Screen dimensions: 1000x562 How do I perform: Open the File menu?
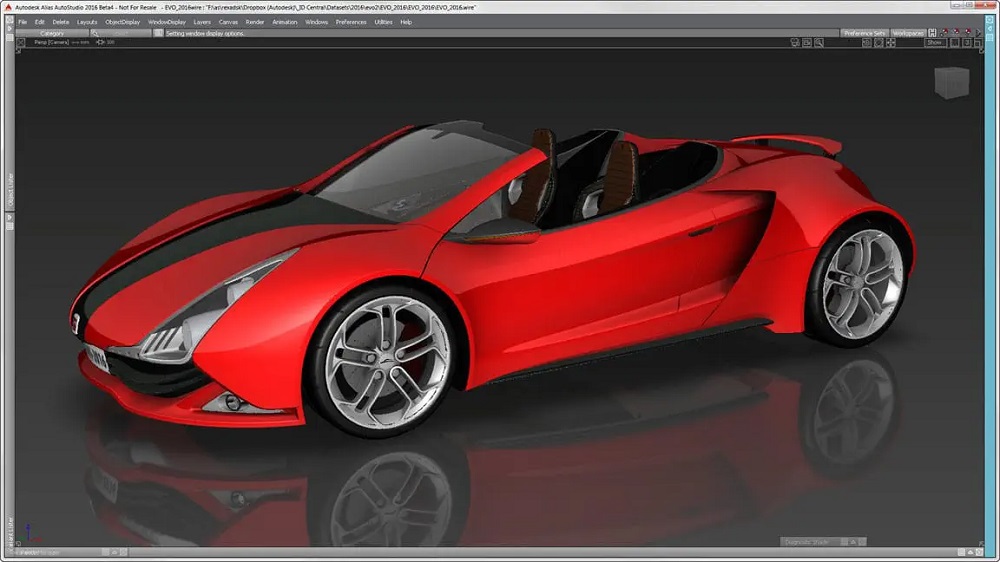click(x=22, y=21)
